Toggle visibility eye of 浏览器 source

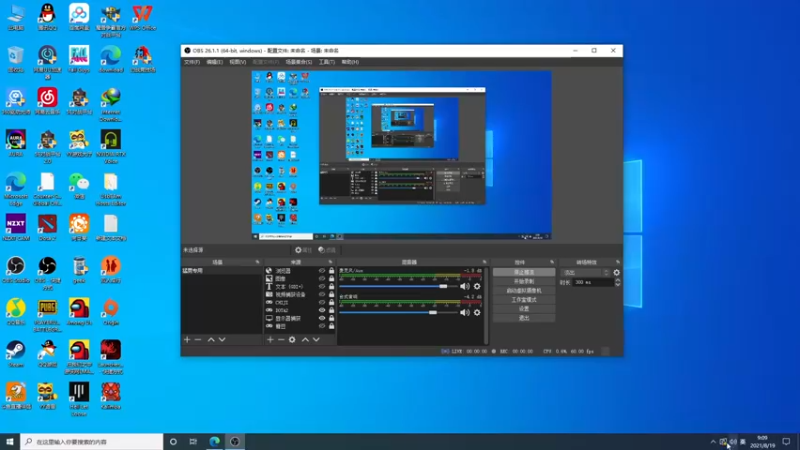point(322,270)
